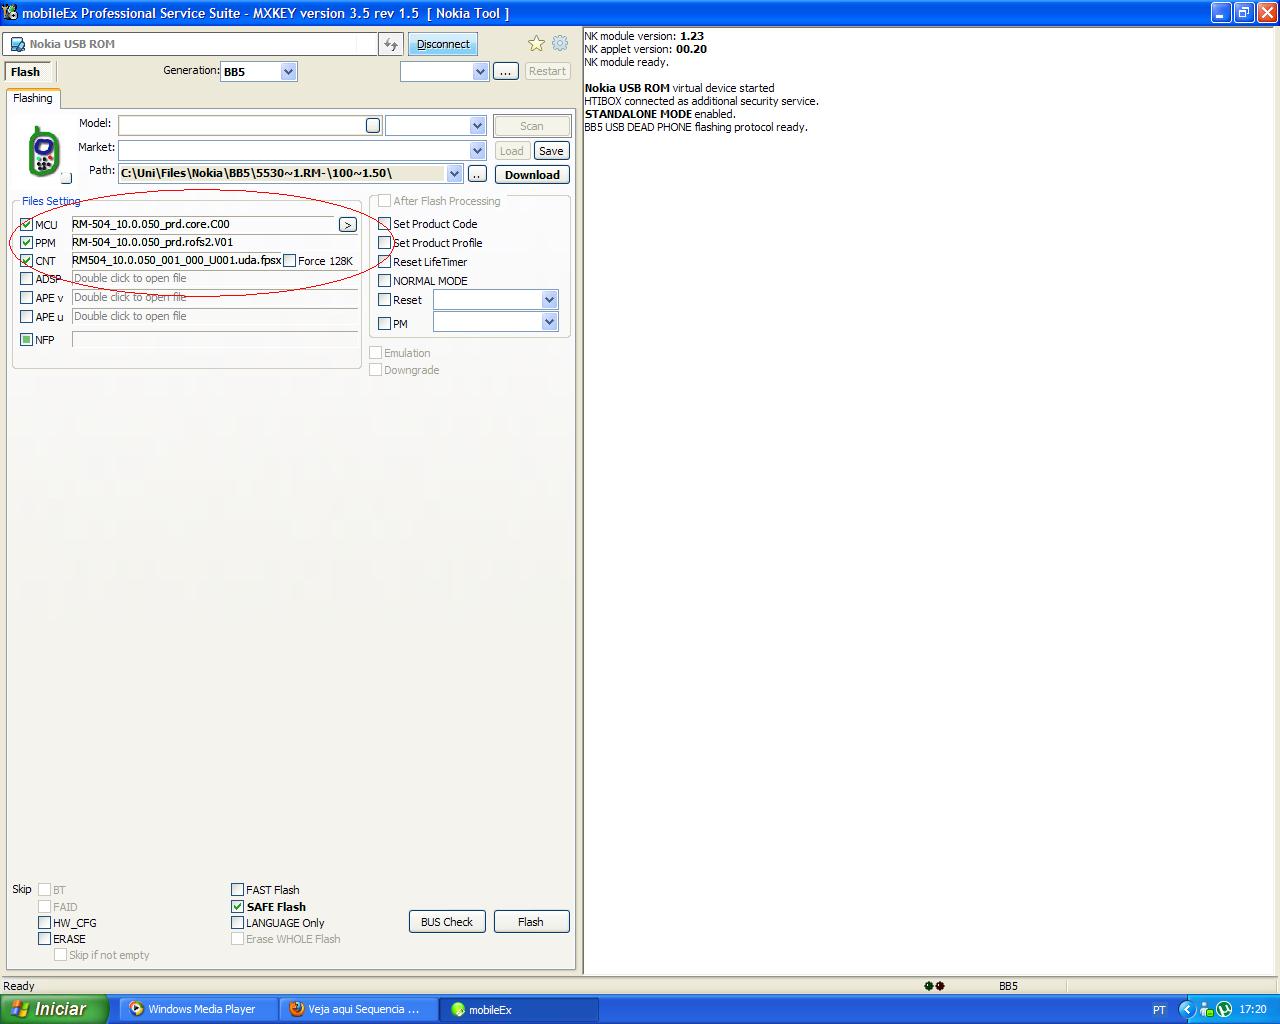Click the BUS Check button
Screen dimensions: 1280x1024
point(447,922)
